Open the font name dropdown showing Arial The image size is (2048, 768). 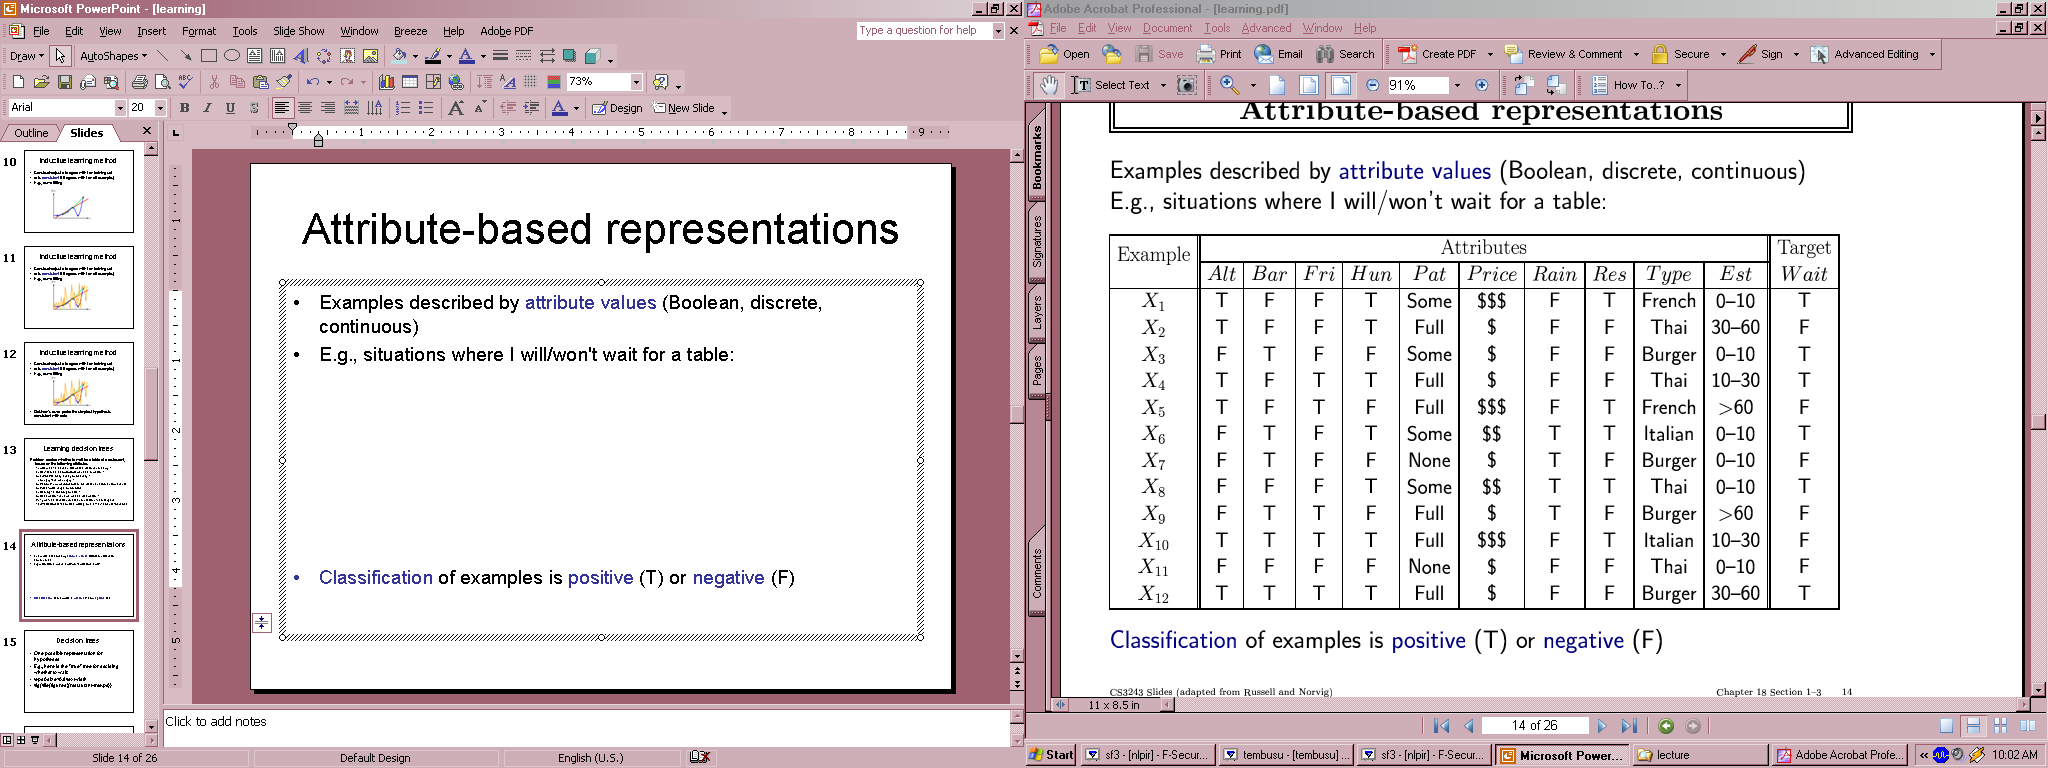[120, 108]
